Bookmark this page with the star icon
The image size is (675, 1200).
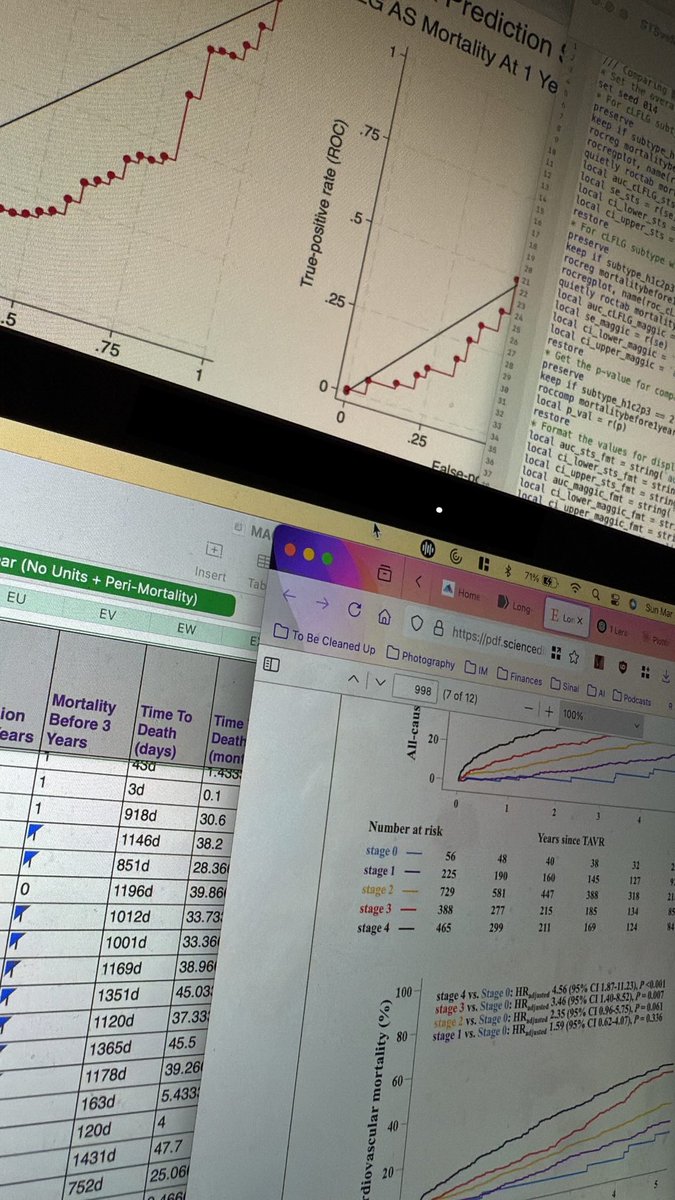pyautogui.click(x=574, y=656)
